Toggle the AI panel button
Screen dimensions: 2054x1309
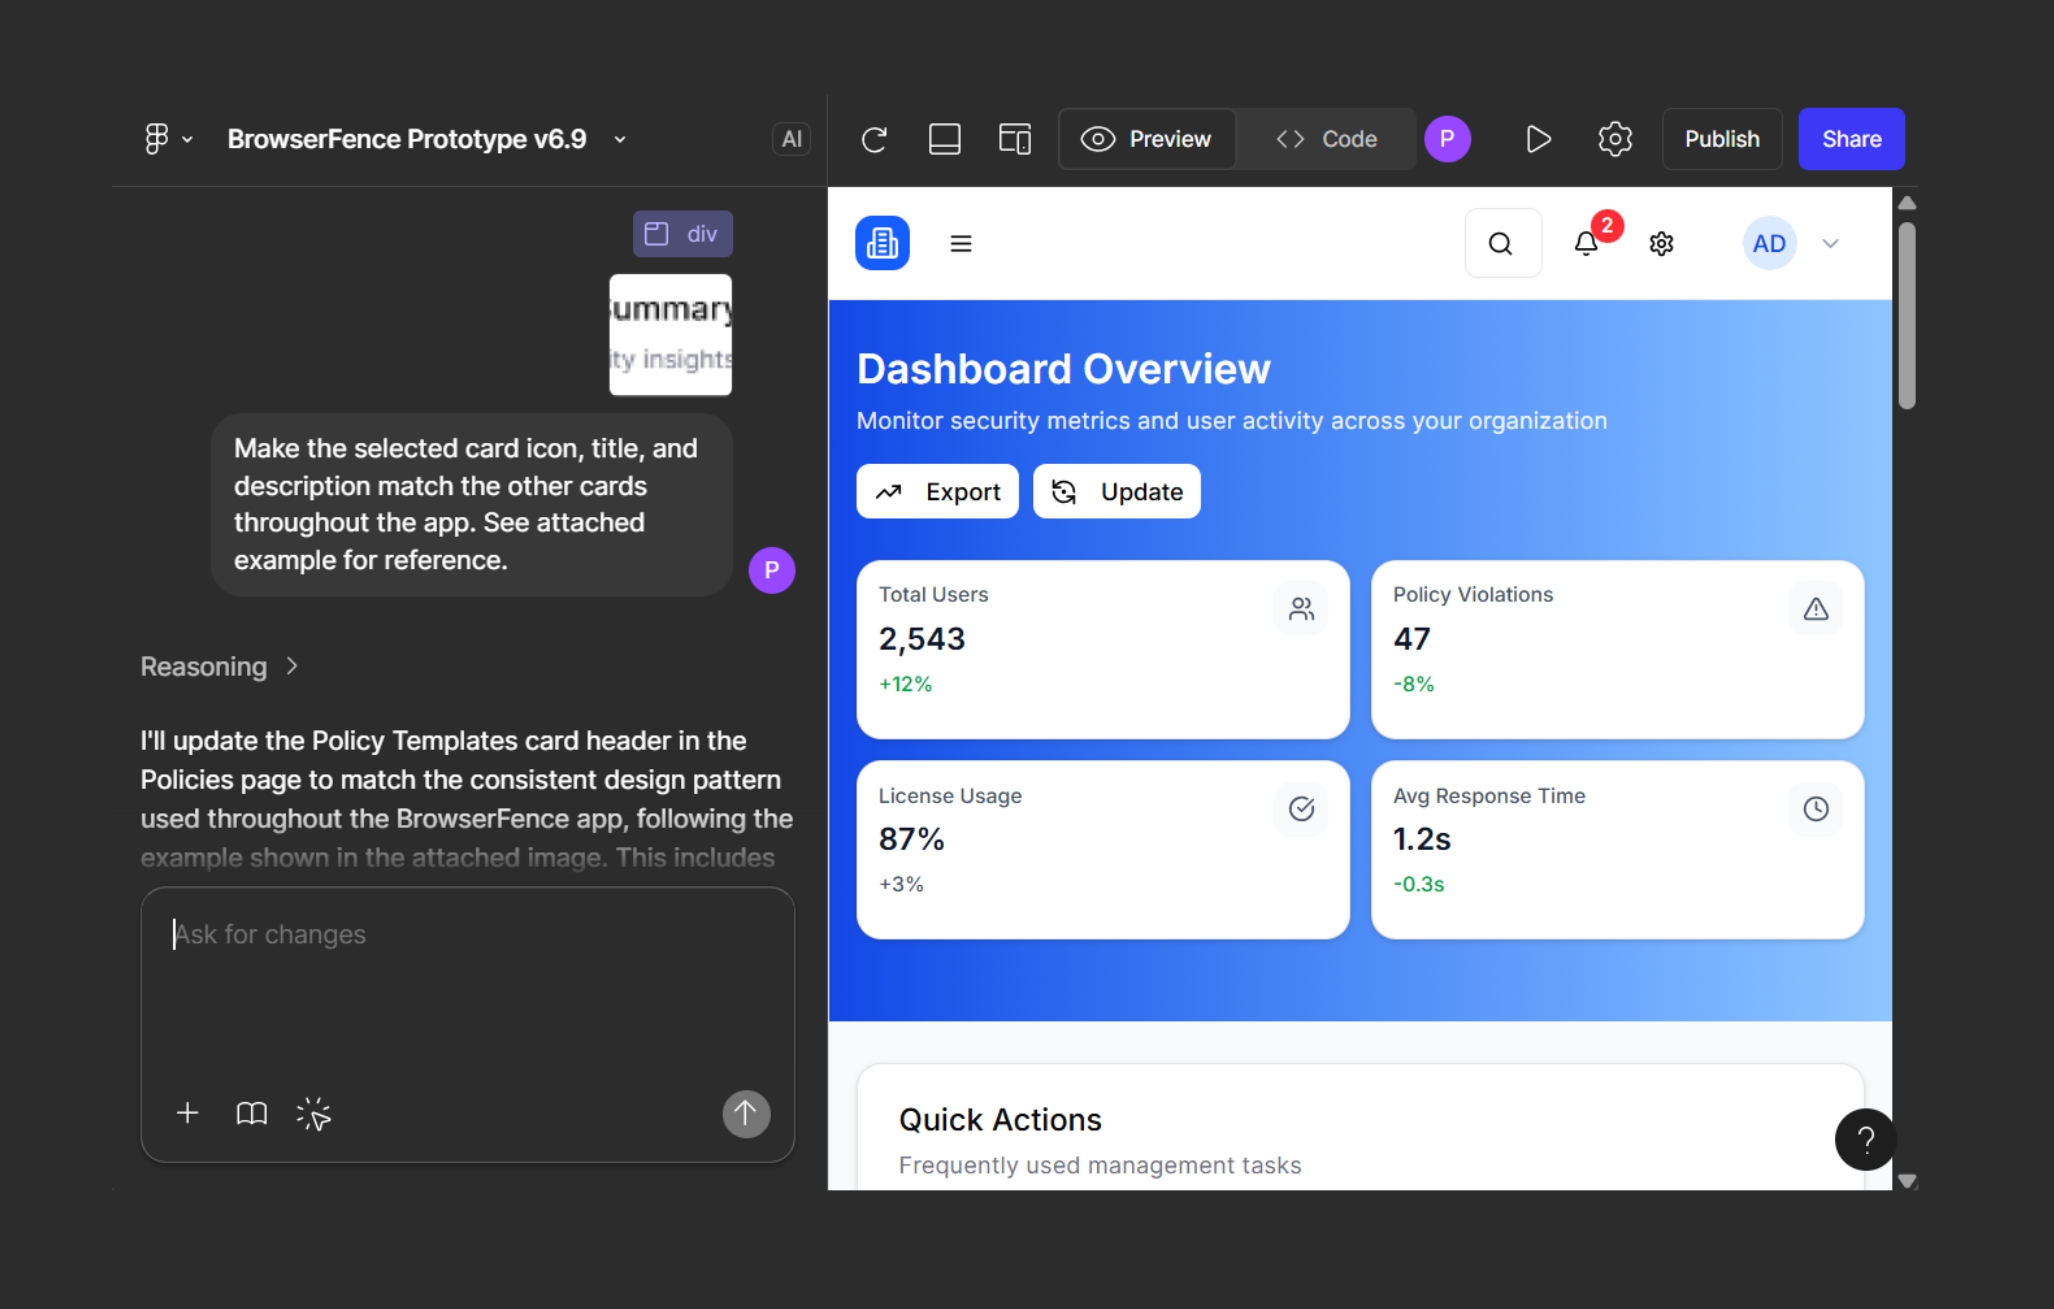pos(791,139)
